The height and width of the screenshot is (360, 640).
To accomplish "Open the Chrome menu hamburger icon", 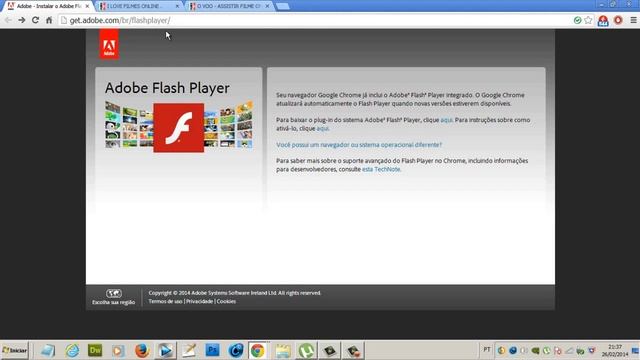I will pos(633,20).
